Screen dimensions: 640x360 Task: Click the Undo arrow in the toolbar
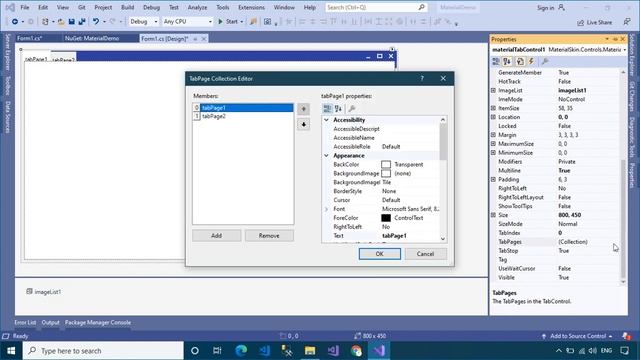tap(96, 22)
